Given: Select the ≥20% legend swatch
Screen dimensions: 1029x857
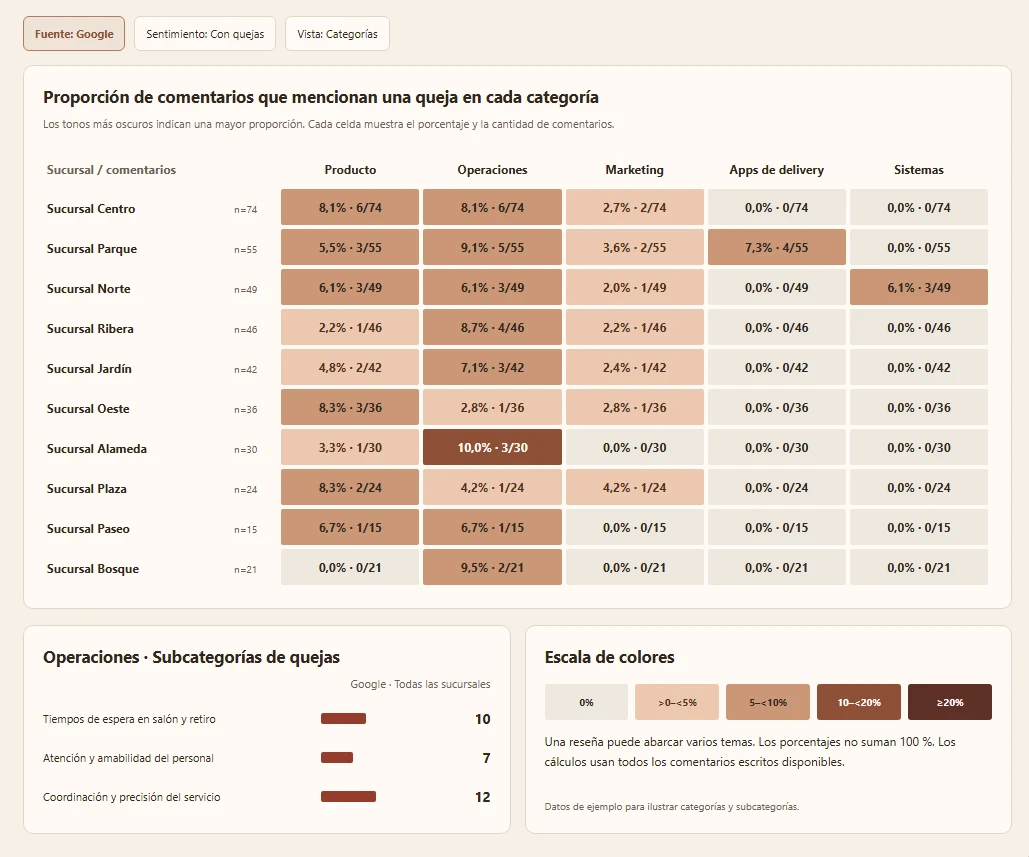Looking at the screenshot, I should click(950, 702).
